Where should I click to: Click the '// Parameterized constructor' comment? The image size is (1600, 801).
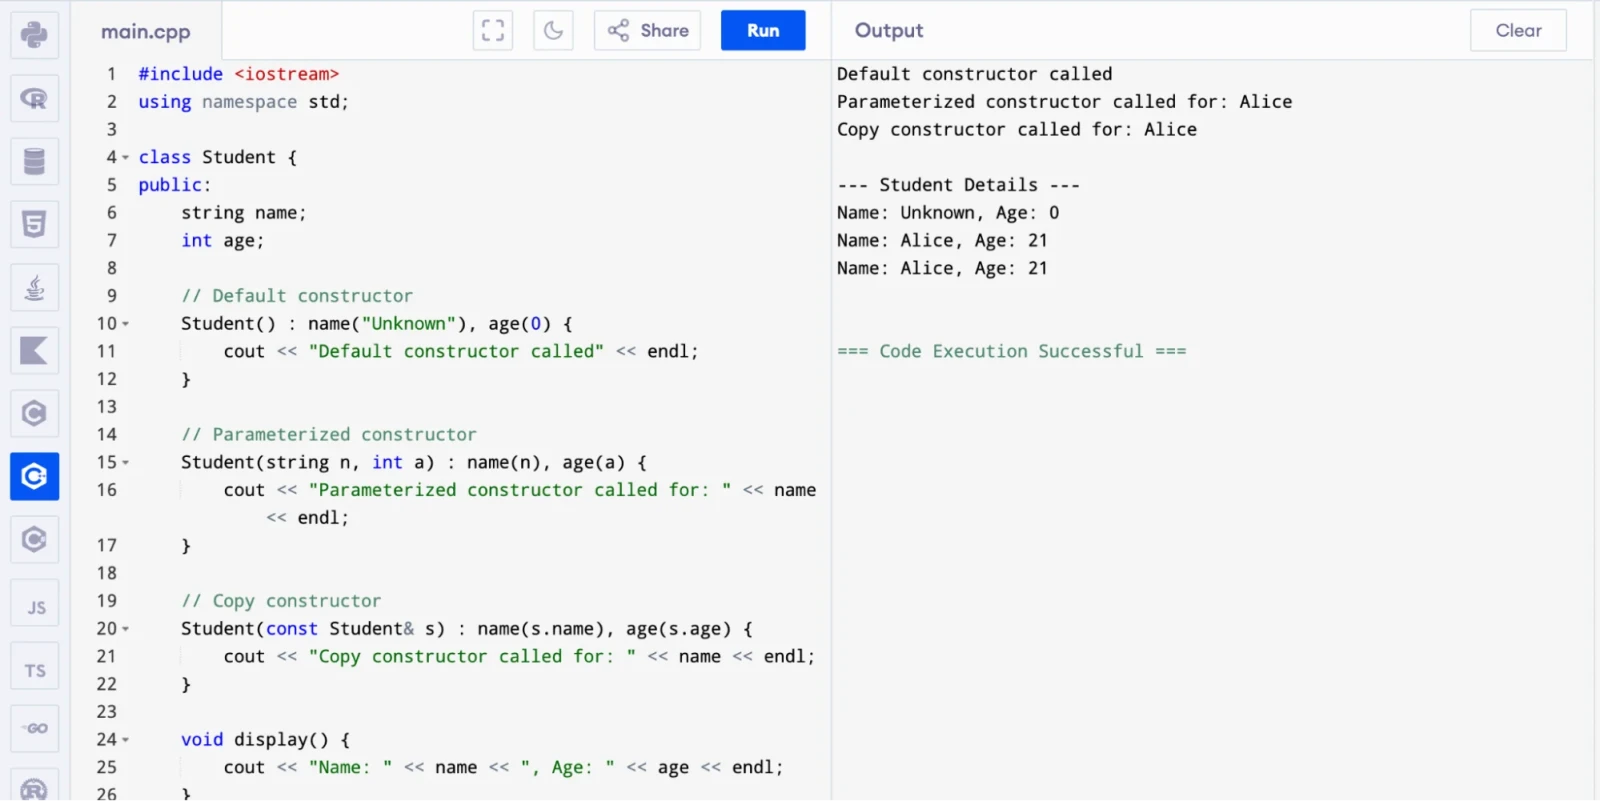pyautogui.click(x=329, y=435)
